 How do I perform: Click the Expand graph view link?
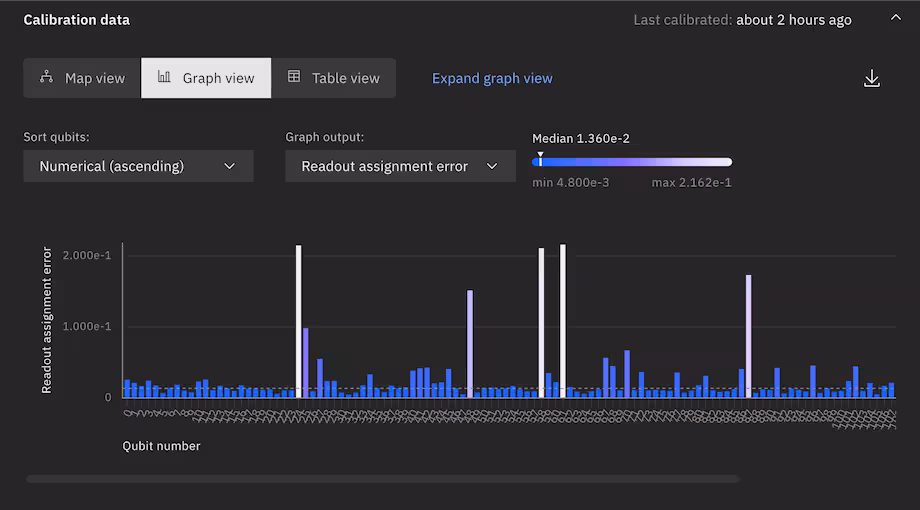(492, 78)
